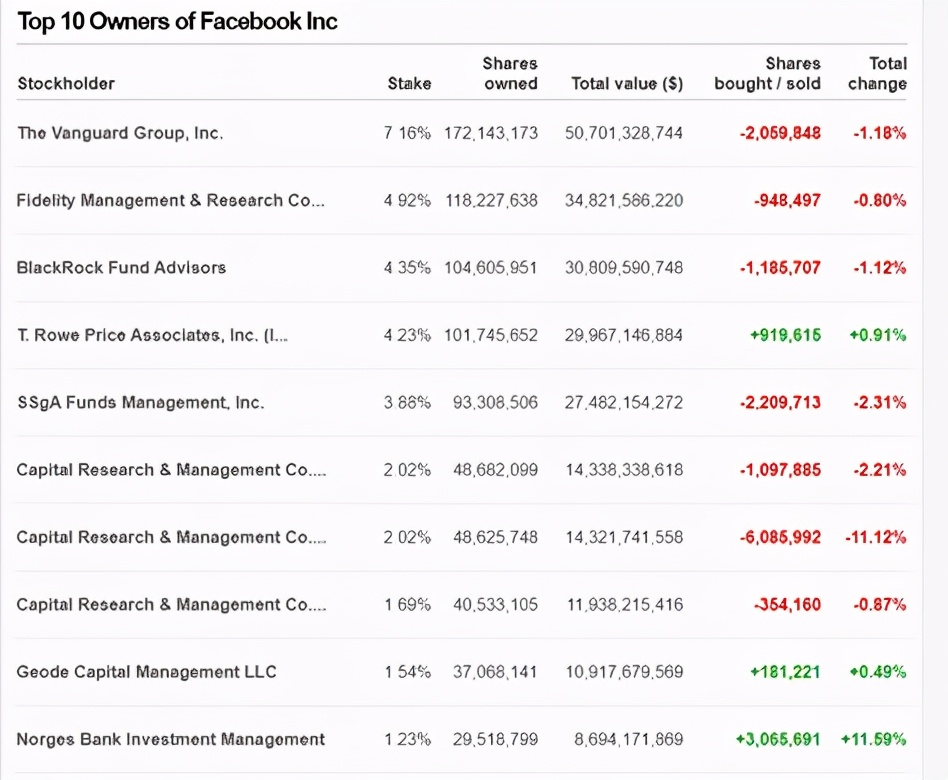Image resolution: width=948 pixels, height=780 pixels.
Task: Click Shares bought / sold header
Action: pyautogui.click(x=767, y=74)
